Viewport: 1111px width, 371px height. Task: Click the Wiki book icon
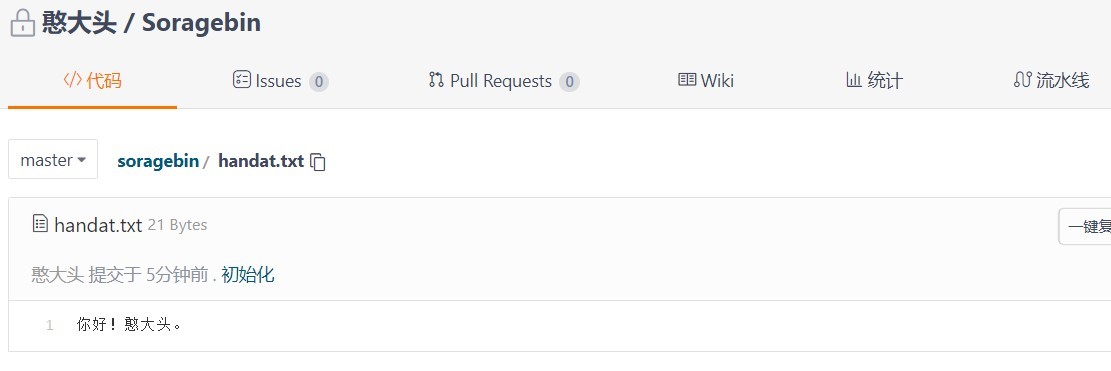coord(687,80)
